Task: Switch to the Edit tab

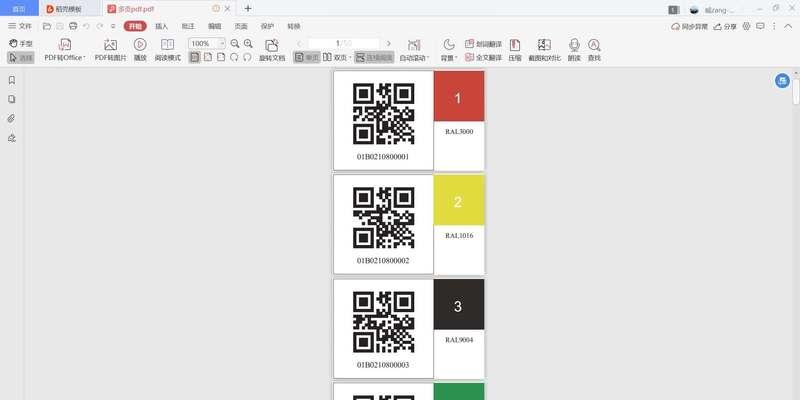Action: point(215,26)
